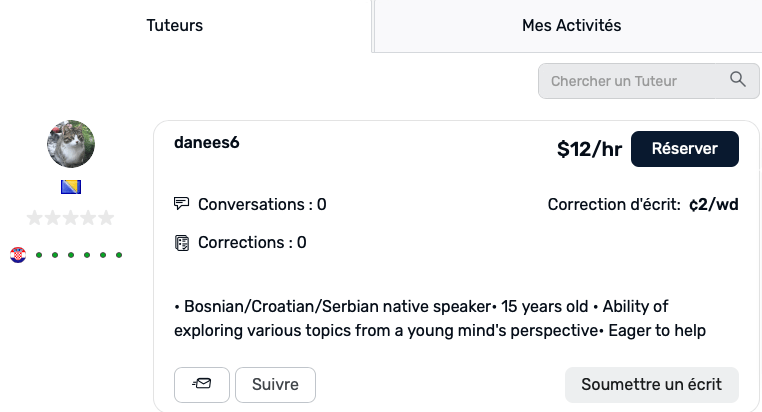Click the Soumettre un écrit button
Screen dimensions: 762x412
coord(651,384)
